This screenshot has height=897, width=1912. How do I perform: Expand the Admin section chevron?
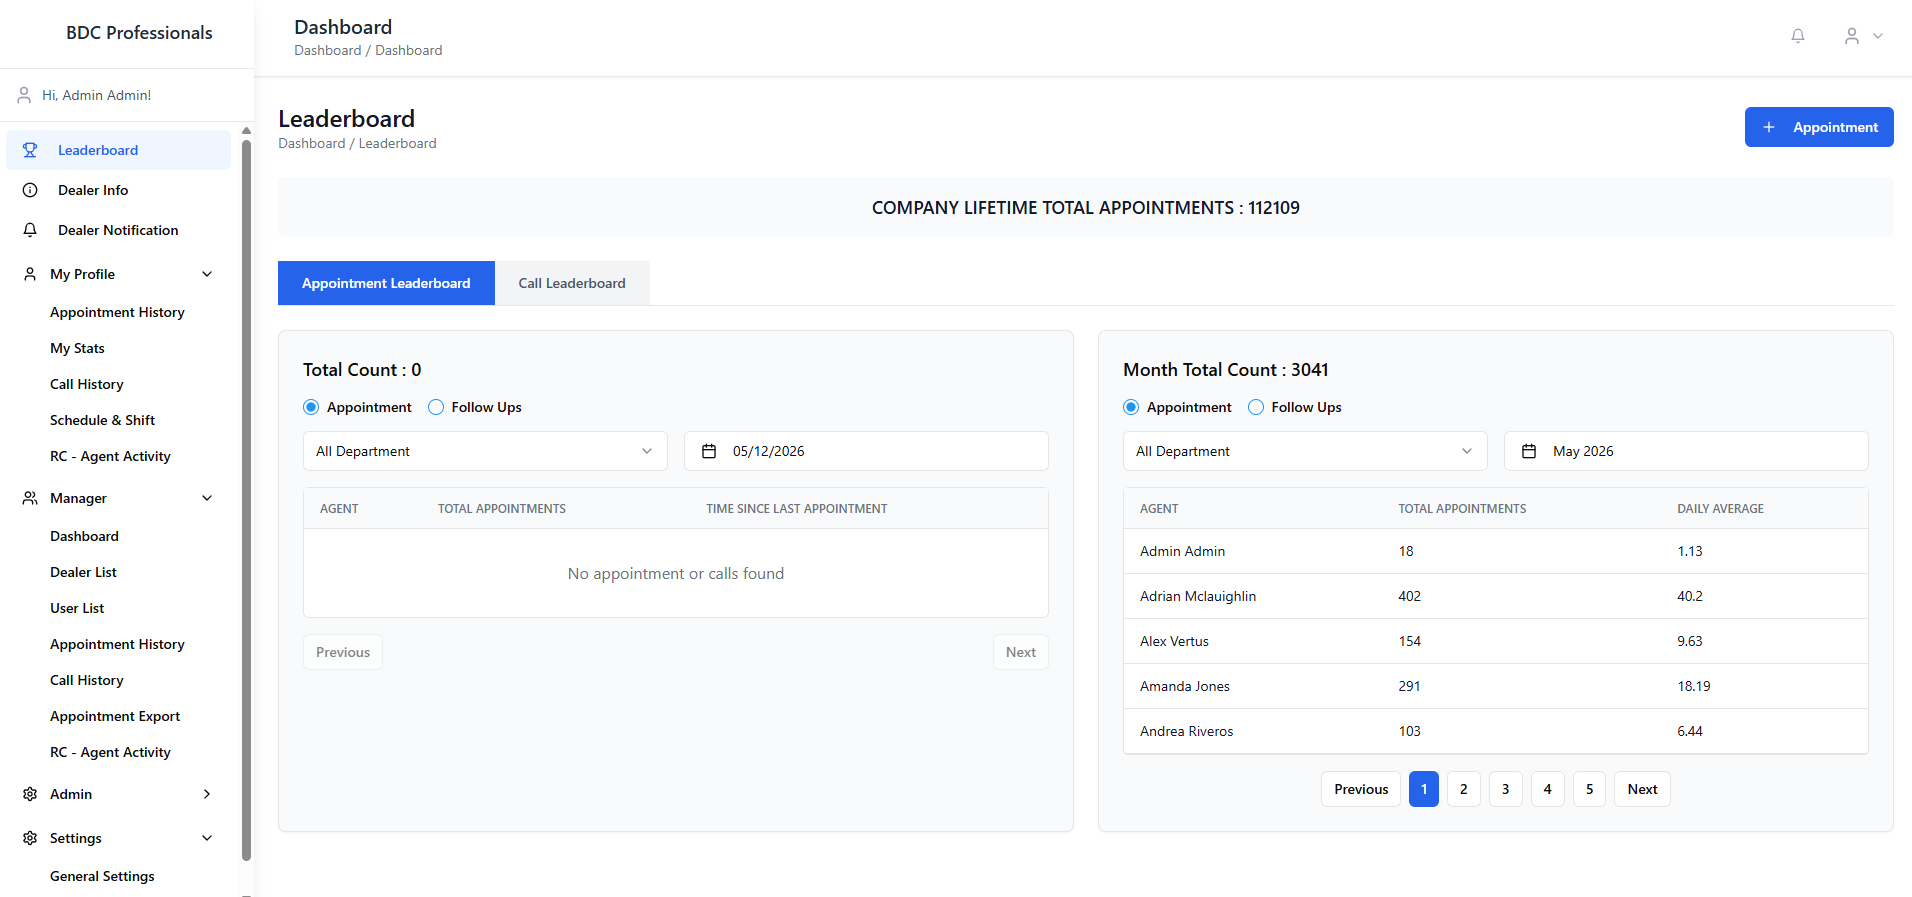pos(207,794)
